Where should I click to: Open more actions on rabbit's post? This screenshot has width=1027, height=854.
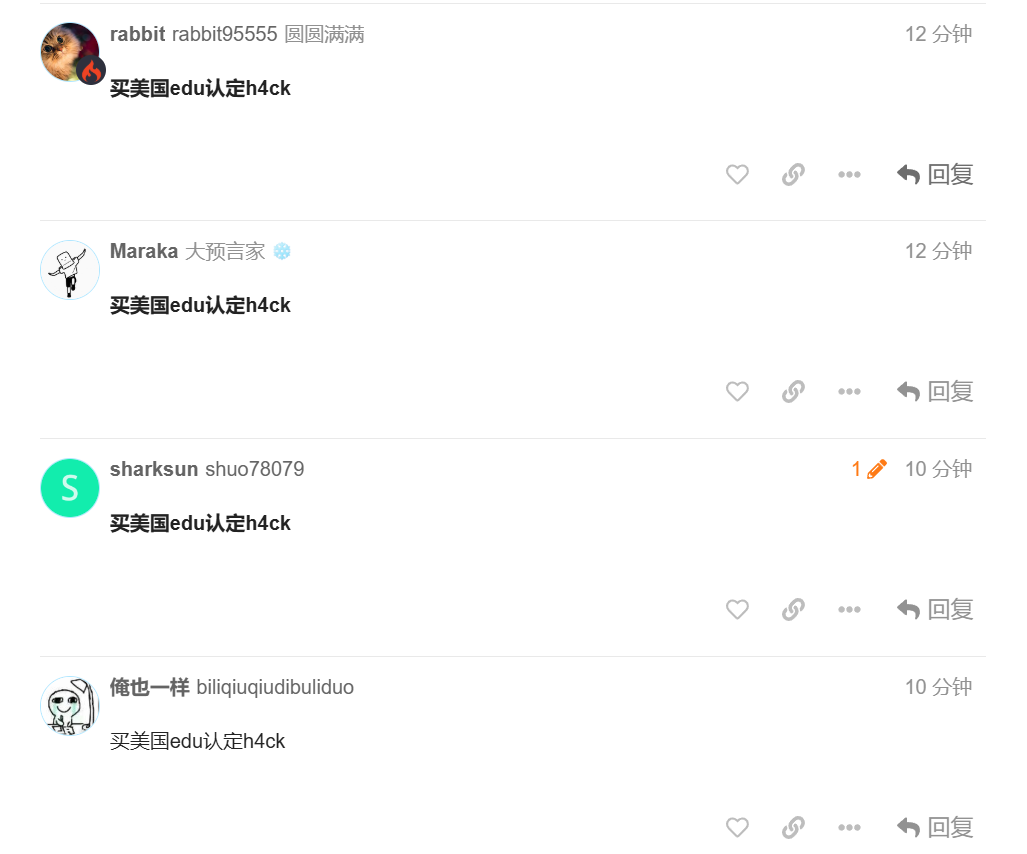pyautogui.click(x=850, y=174)
